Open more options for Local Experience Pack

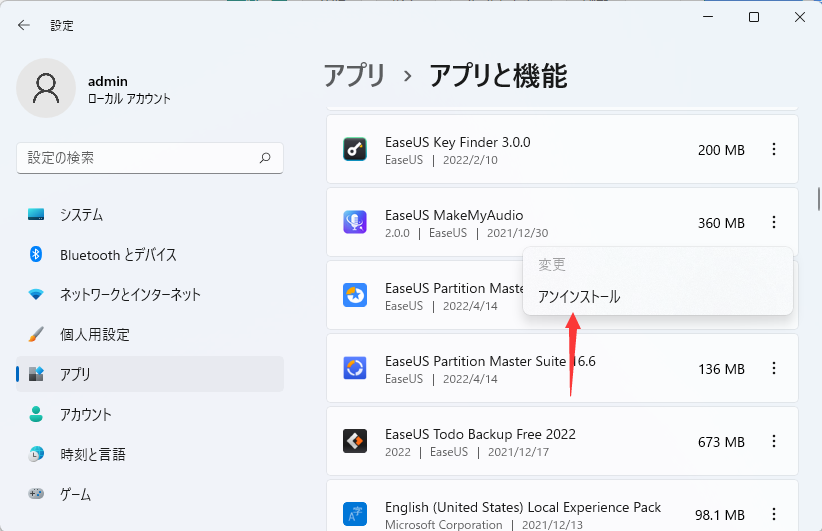[x=774, y=514]
